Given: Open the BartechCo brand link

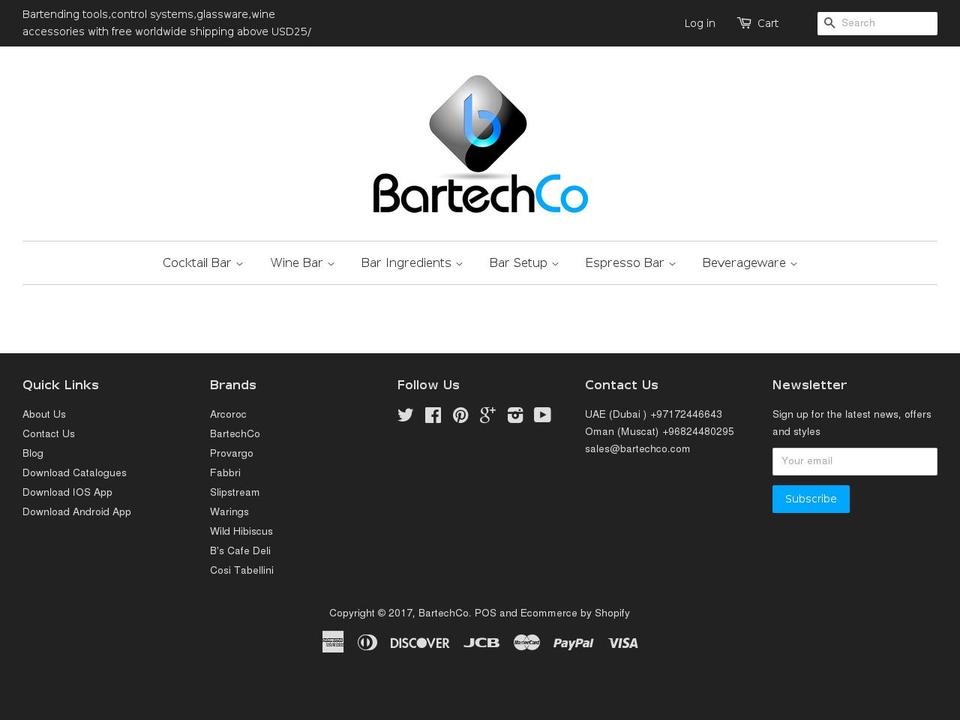Looking at the screenshot, I should pyautogui.click(x=235, y=434).
